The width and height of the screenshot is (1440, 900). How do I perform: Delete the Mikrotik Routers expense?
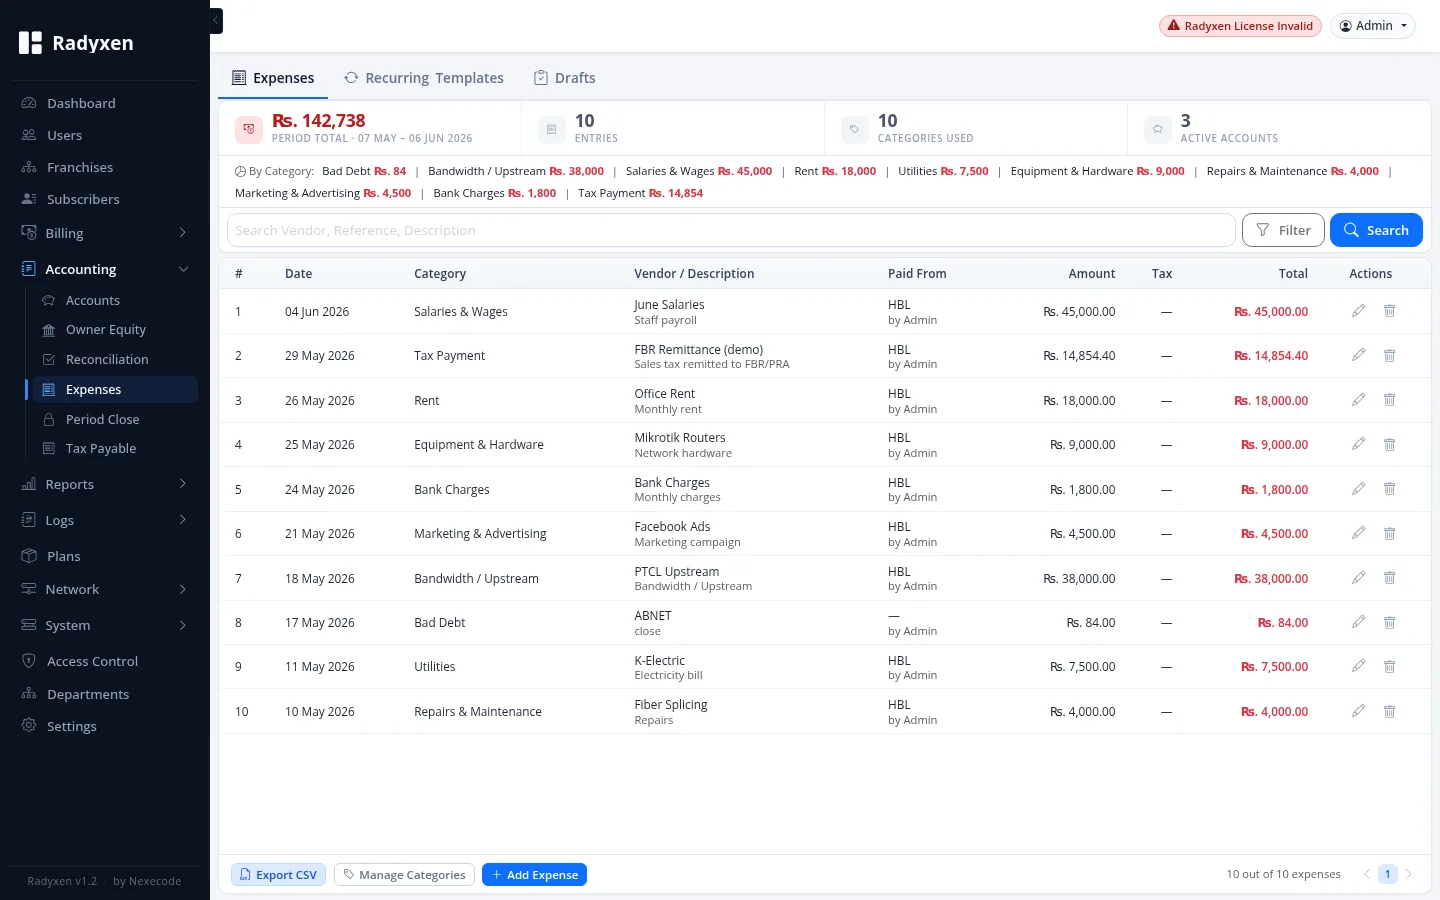(x=1389, y=444)
